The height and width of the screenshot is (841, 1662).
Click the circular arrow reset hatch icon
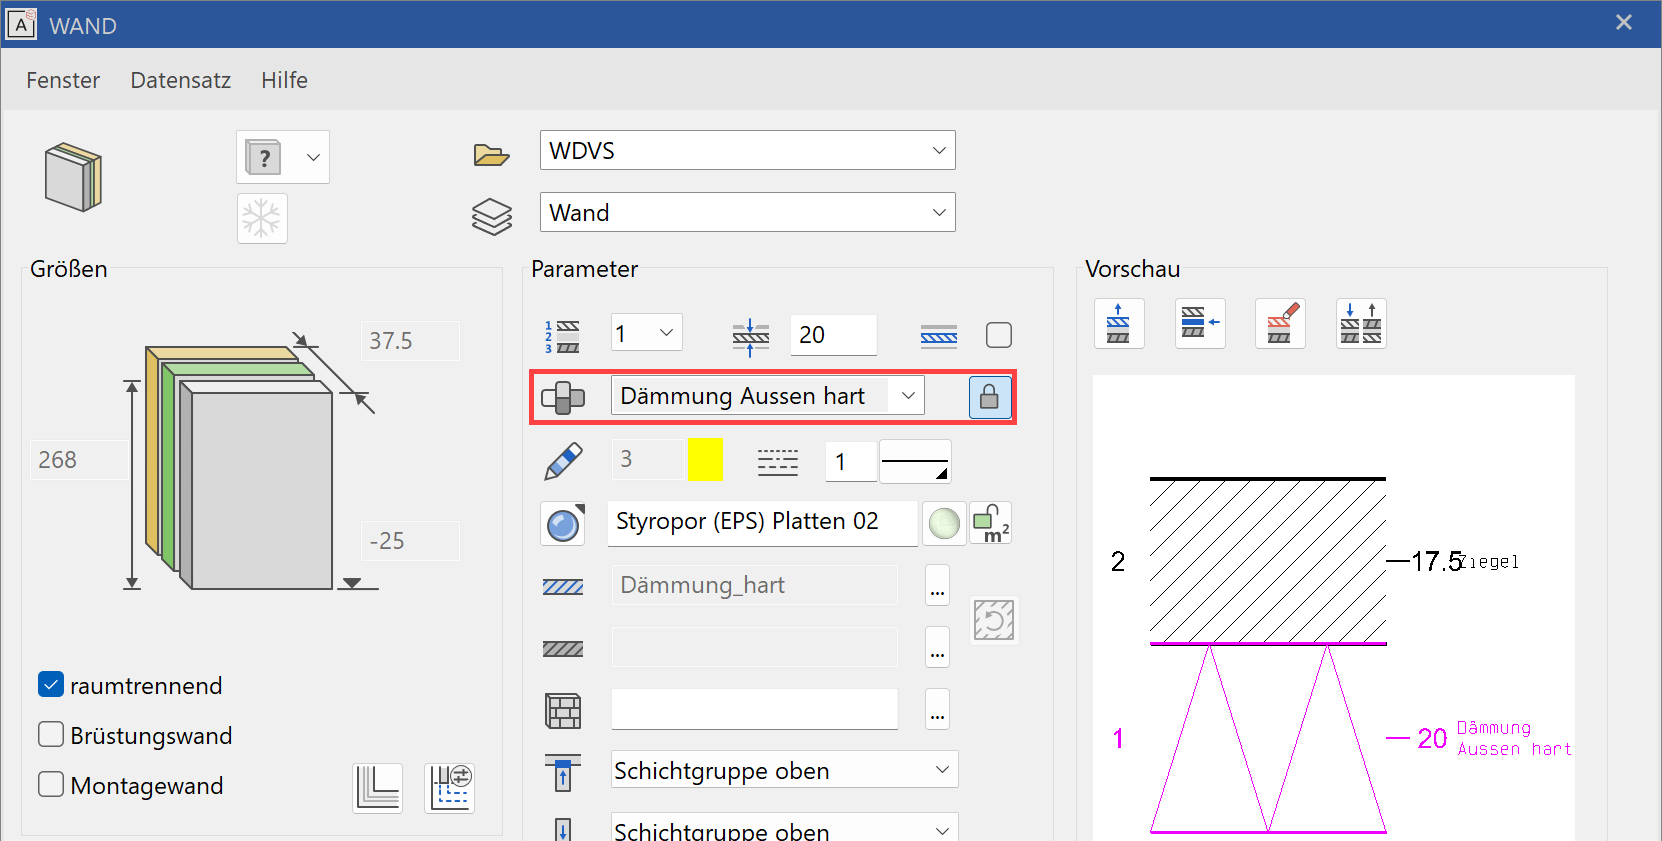pos(994,621)
